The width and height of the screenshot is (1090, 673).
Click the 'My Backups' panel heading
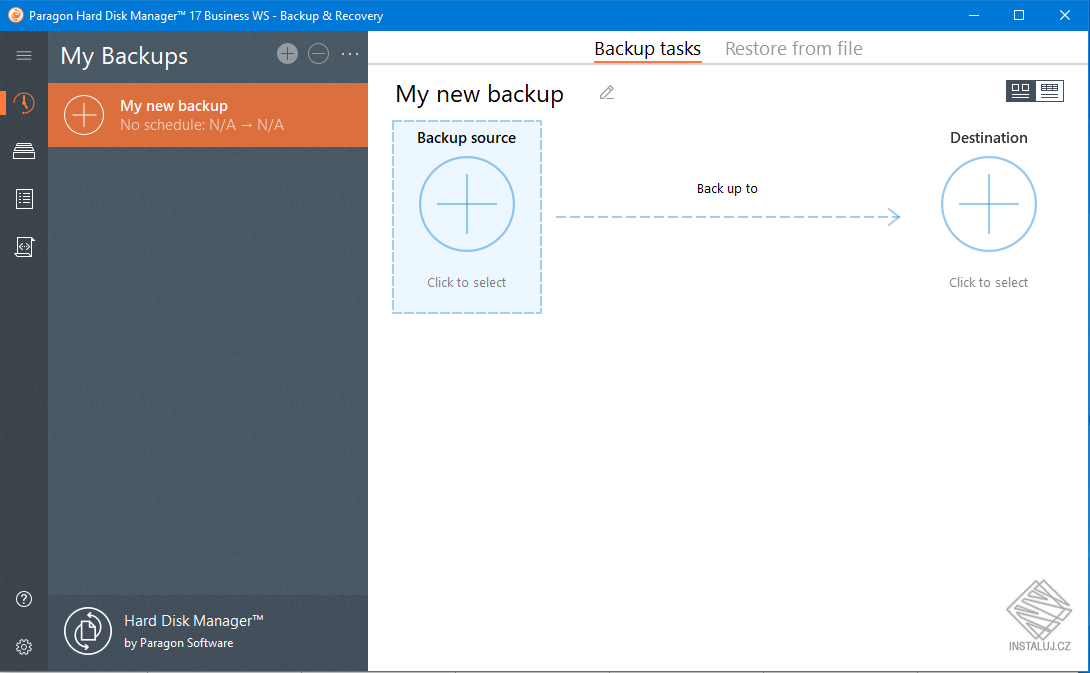124,56
